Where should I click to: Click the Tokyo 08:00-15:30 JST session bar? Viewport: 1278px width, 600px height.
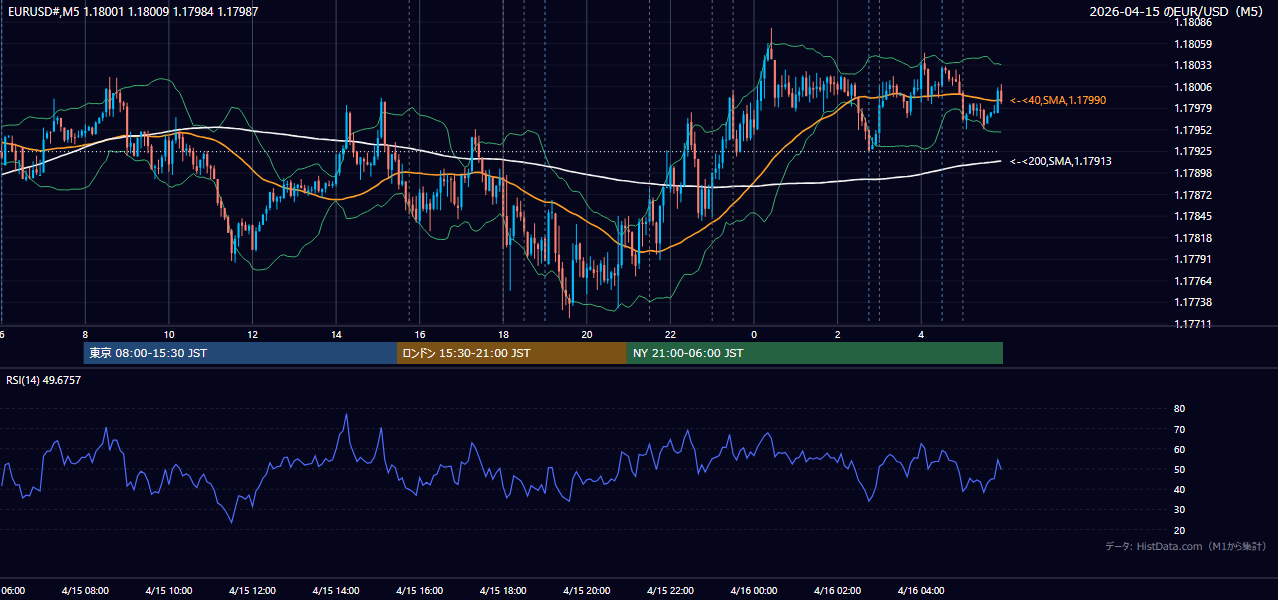[240, 353]
